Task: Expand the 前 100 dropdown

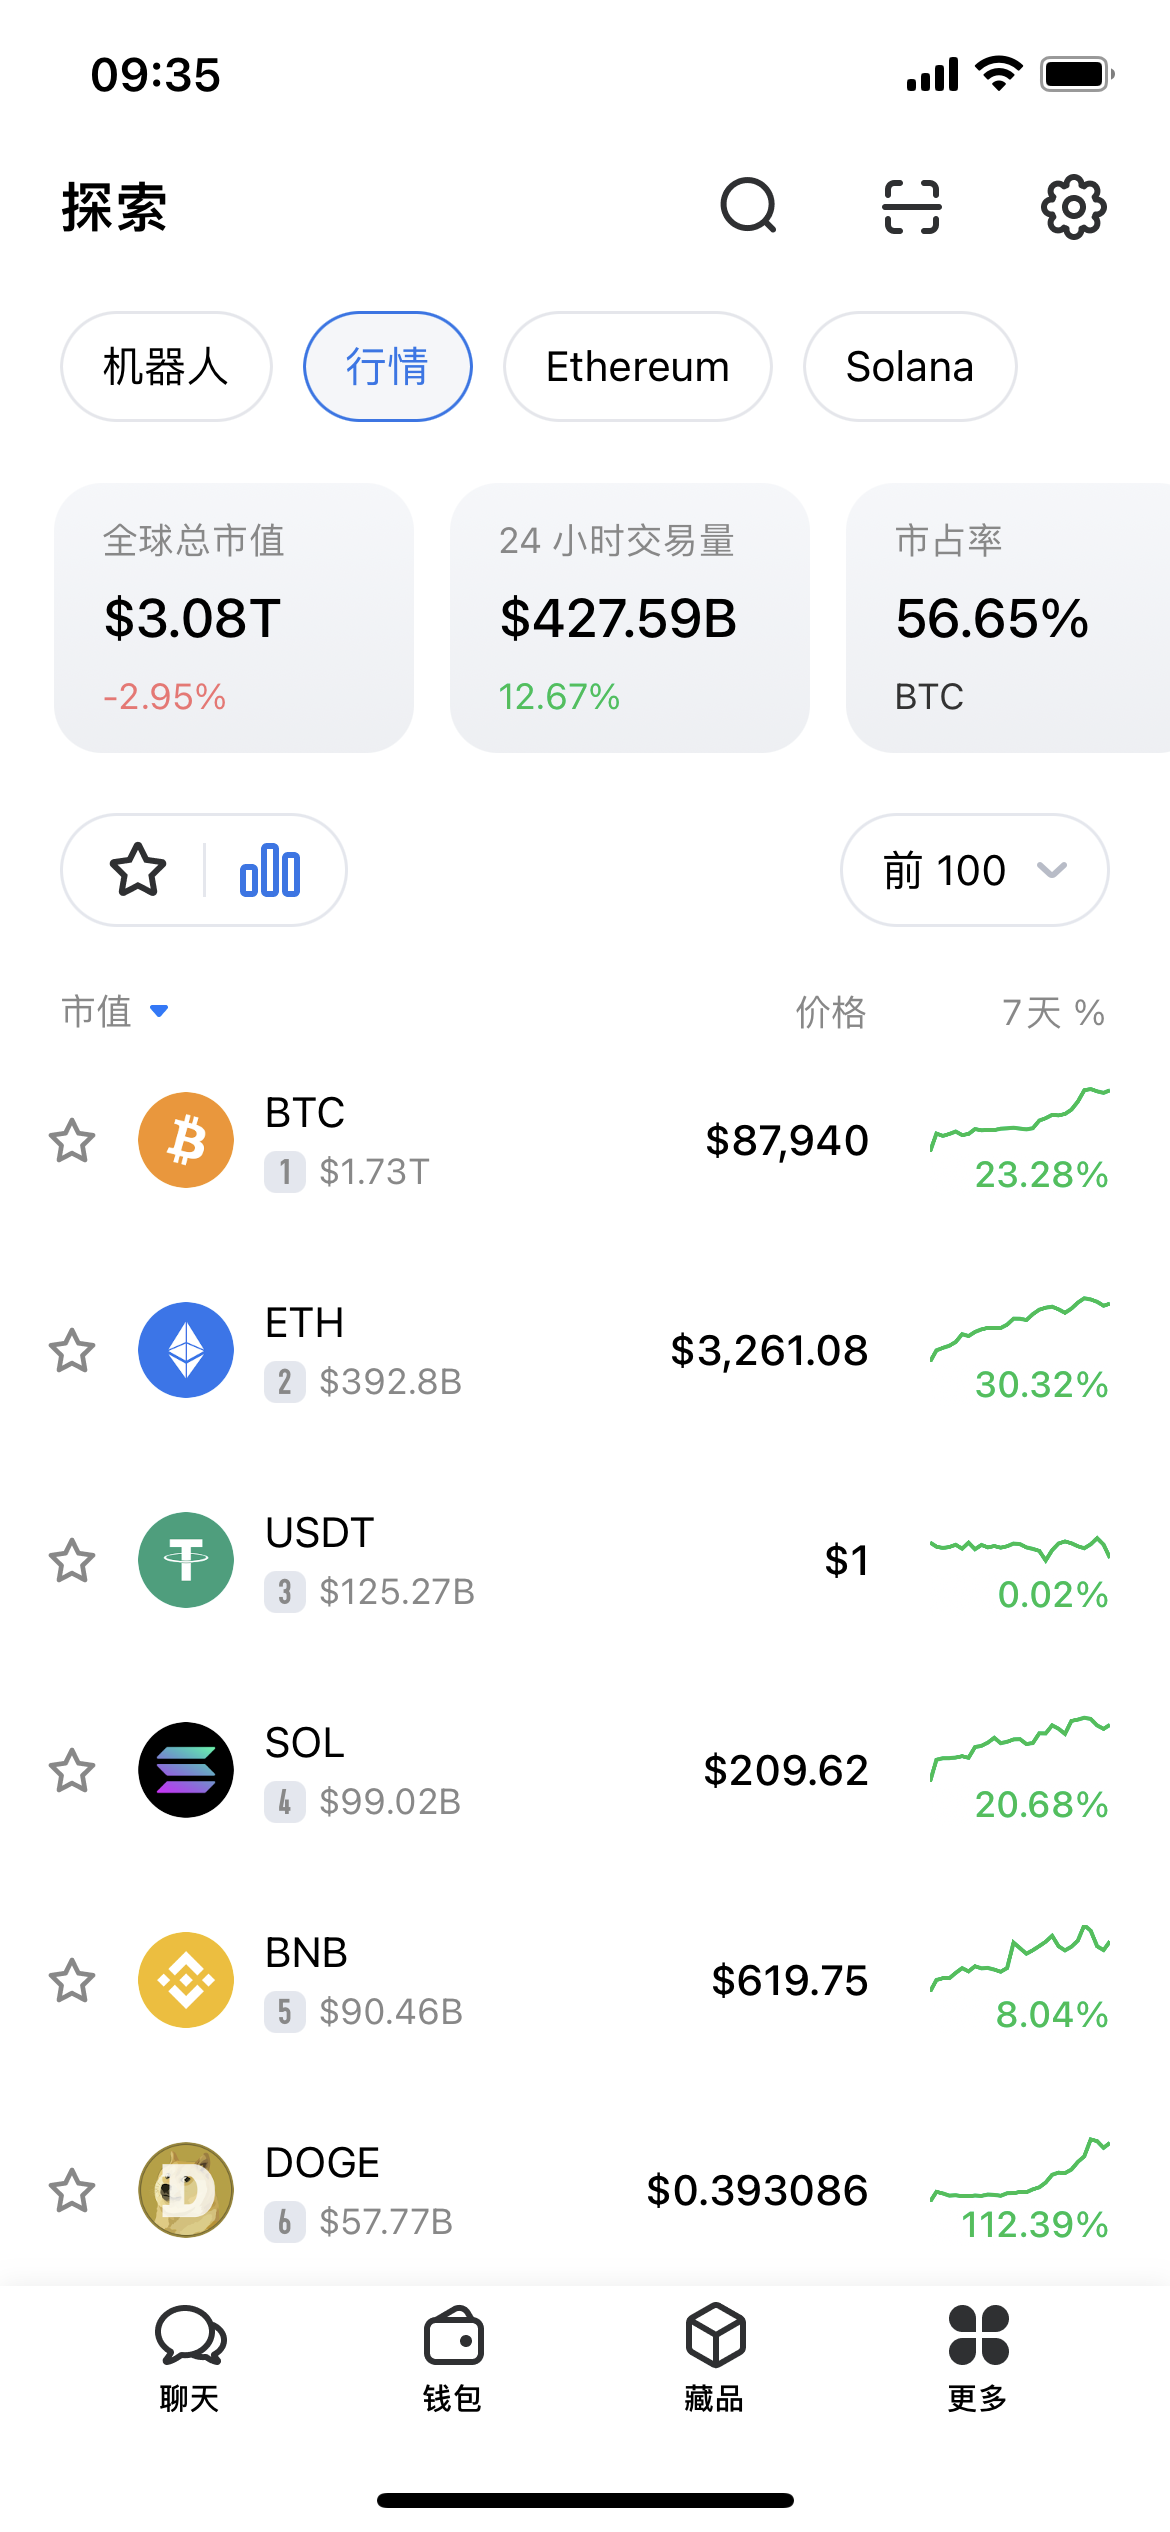Action: tap(975, 870)
